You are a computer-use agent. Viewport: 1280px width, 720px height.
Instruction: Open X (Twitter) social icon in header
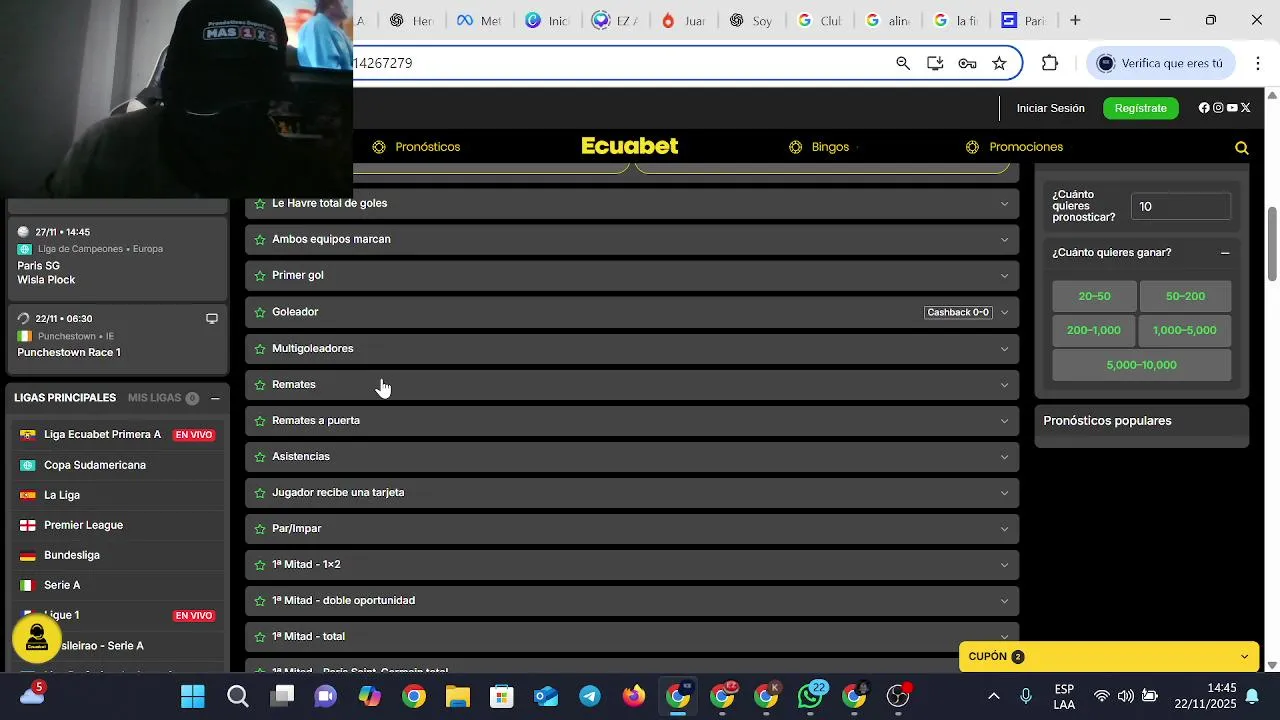[x=1246, y=108]
